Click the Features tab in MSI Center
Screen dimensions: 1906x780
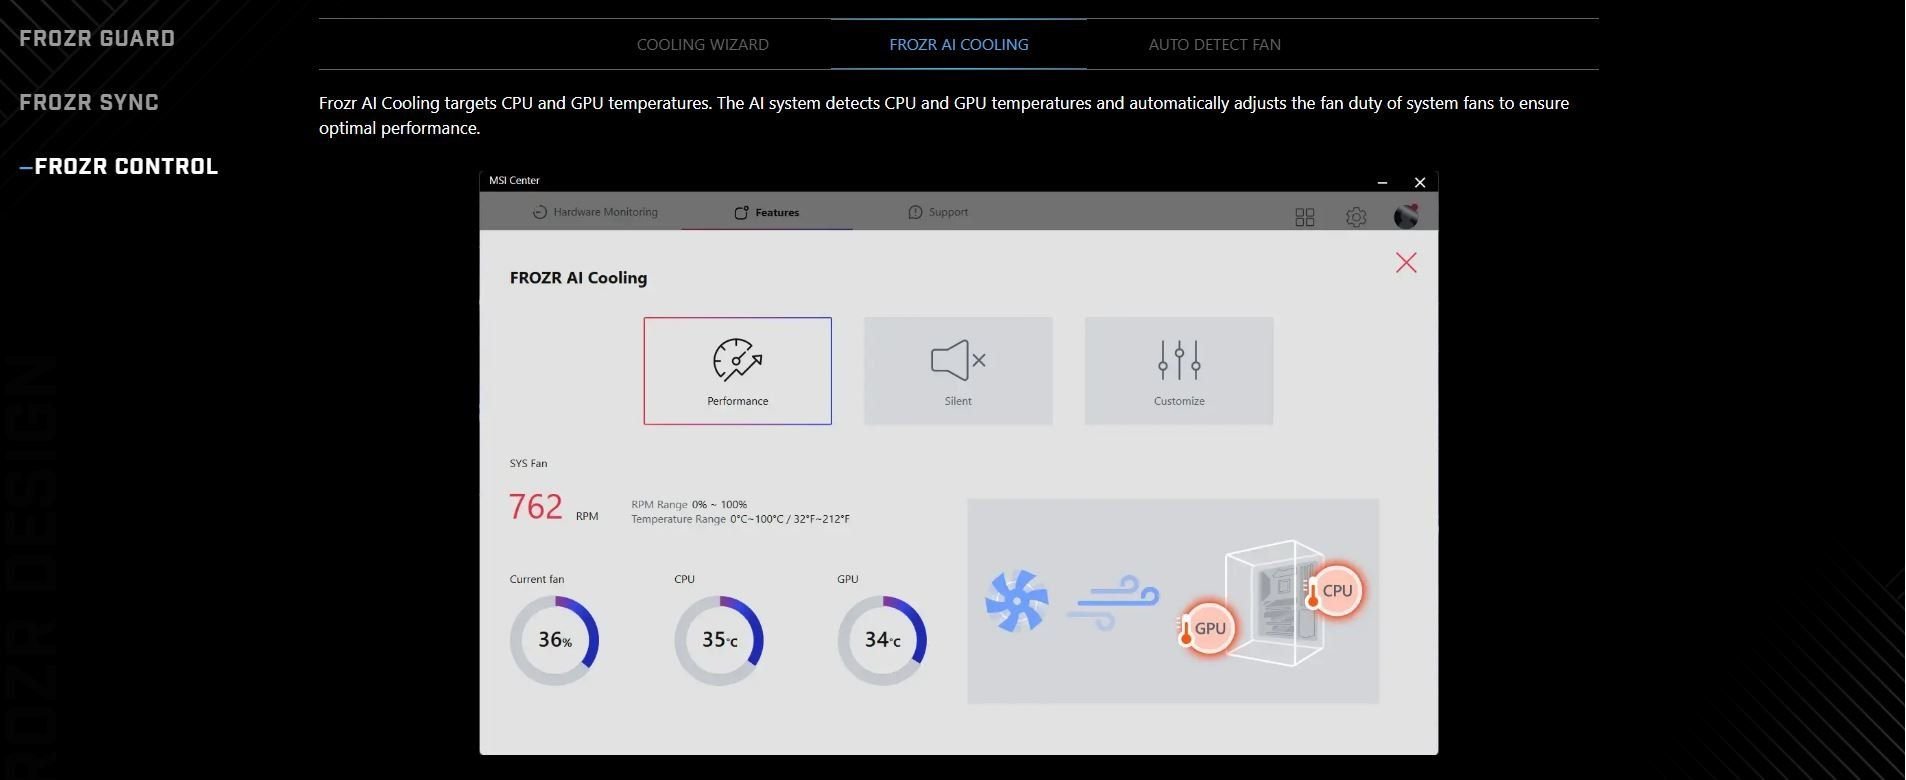(767, 212)
